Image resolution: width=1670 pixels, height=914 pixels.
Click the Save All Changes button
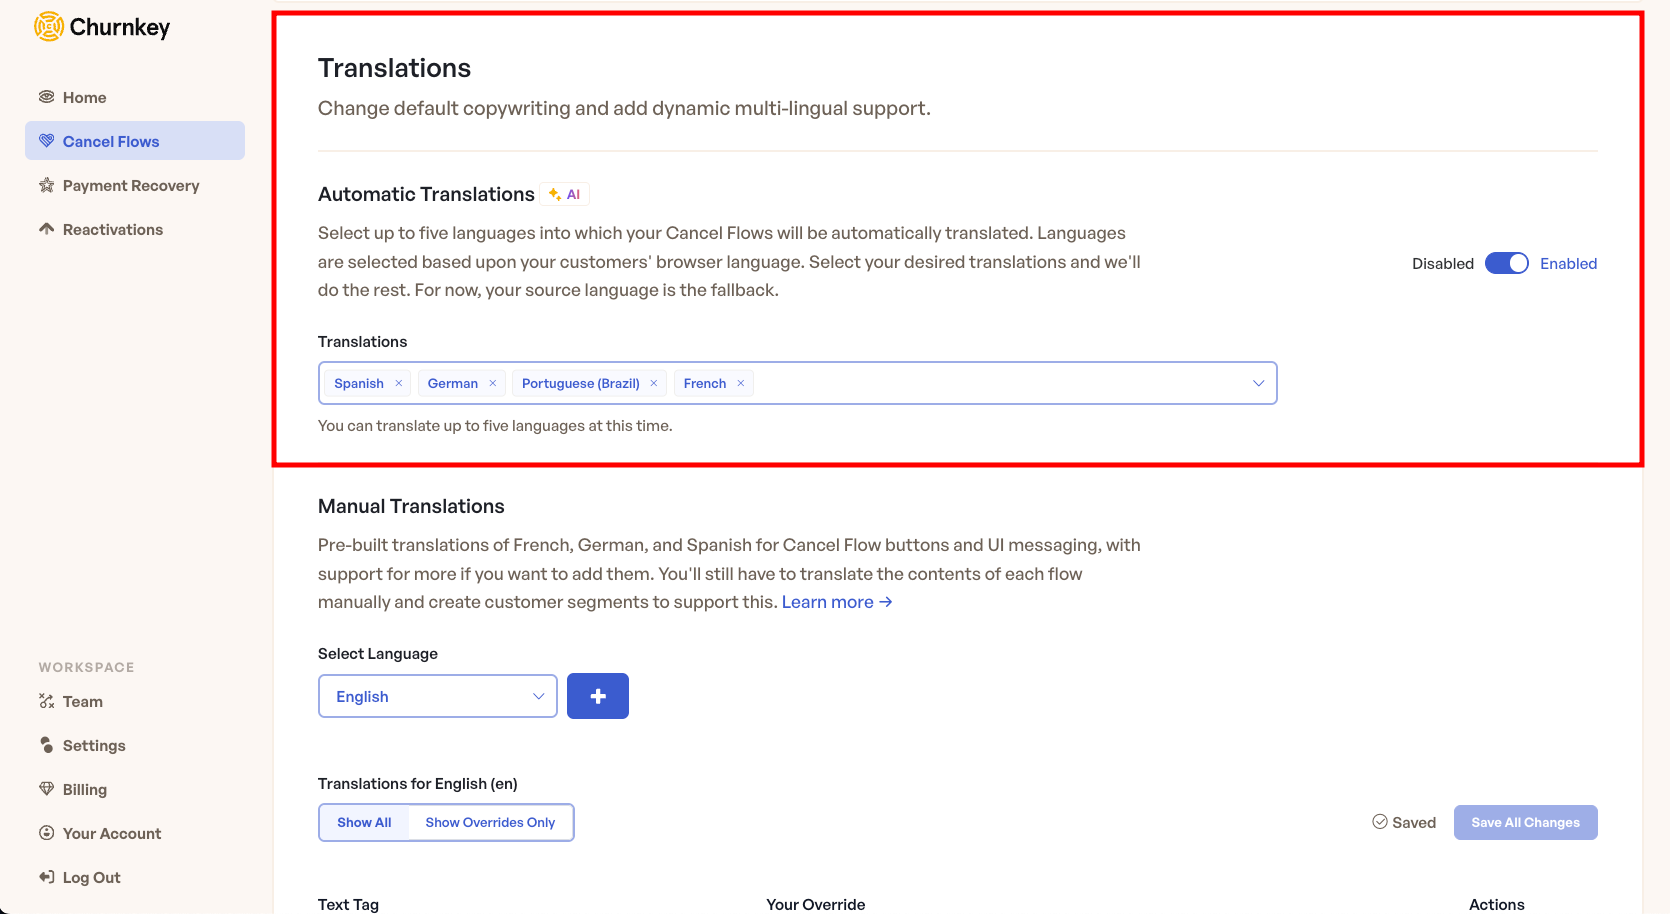[1525, 822]
